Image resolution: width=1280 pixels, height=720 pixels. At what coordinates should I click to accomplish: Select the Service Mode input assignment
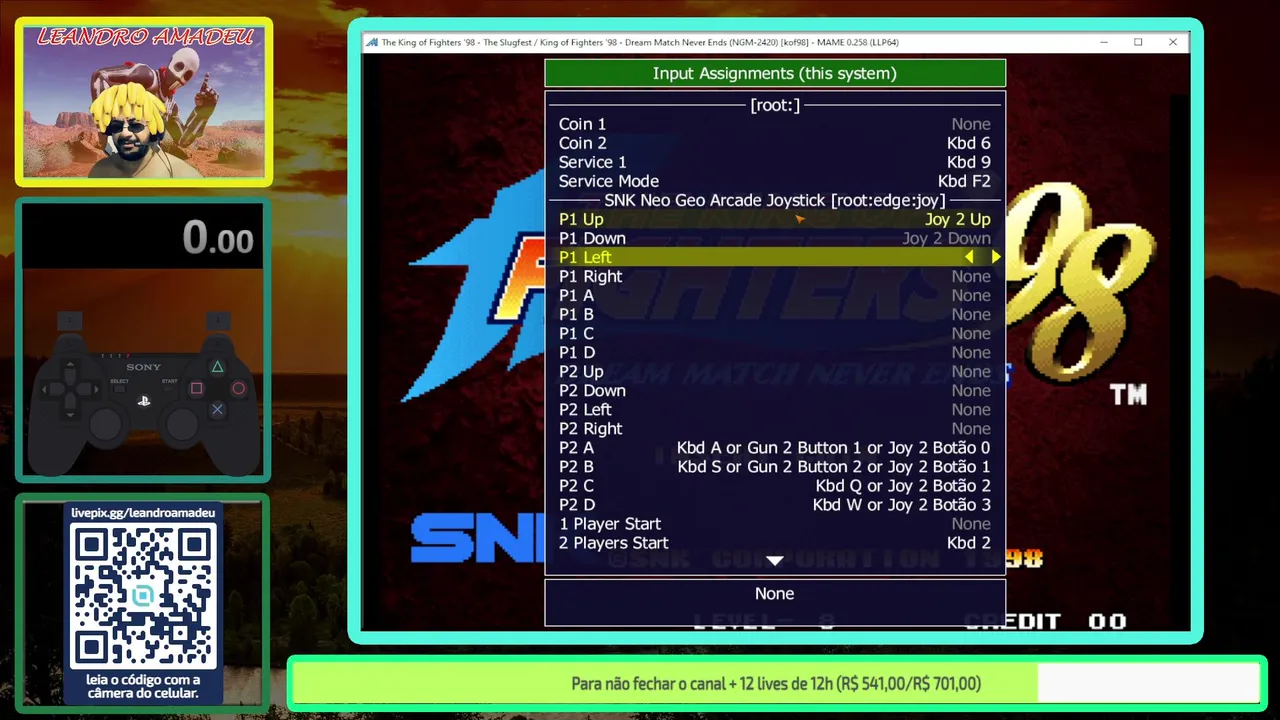tap(775, 181)
